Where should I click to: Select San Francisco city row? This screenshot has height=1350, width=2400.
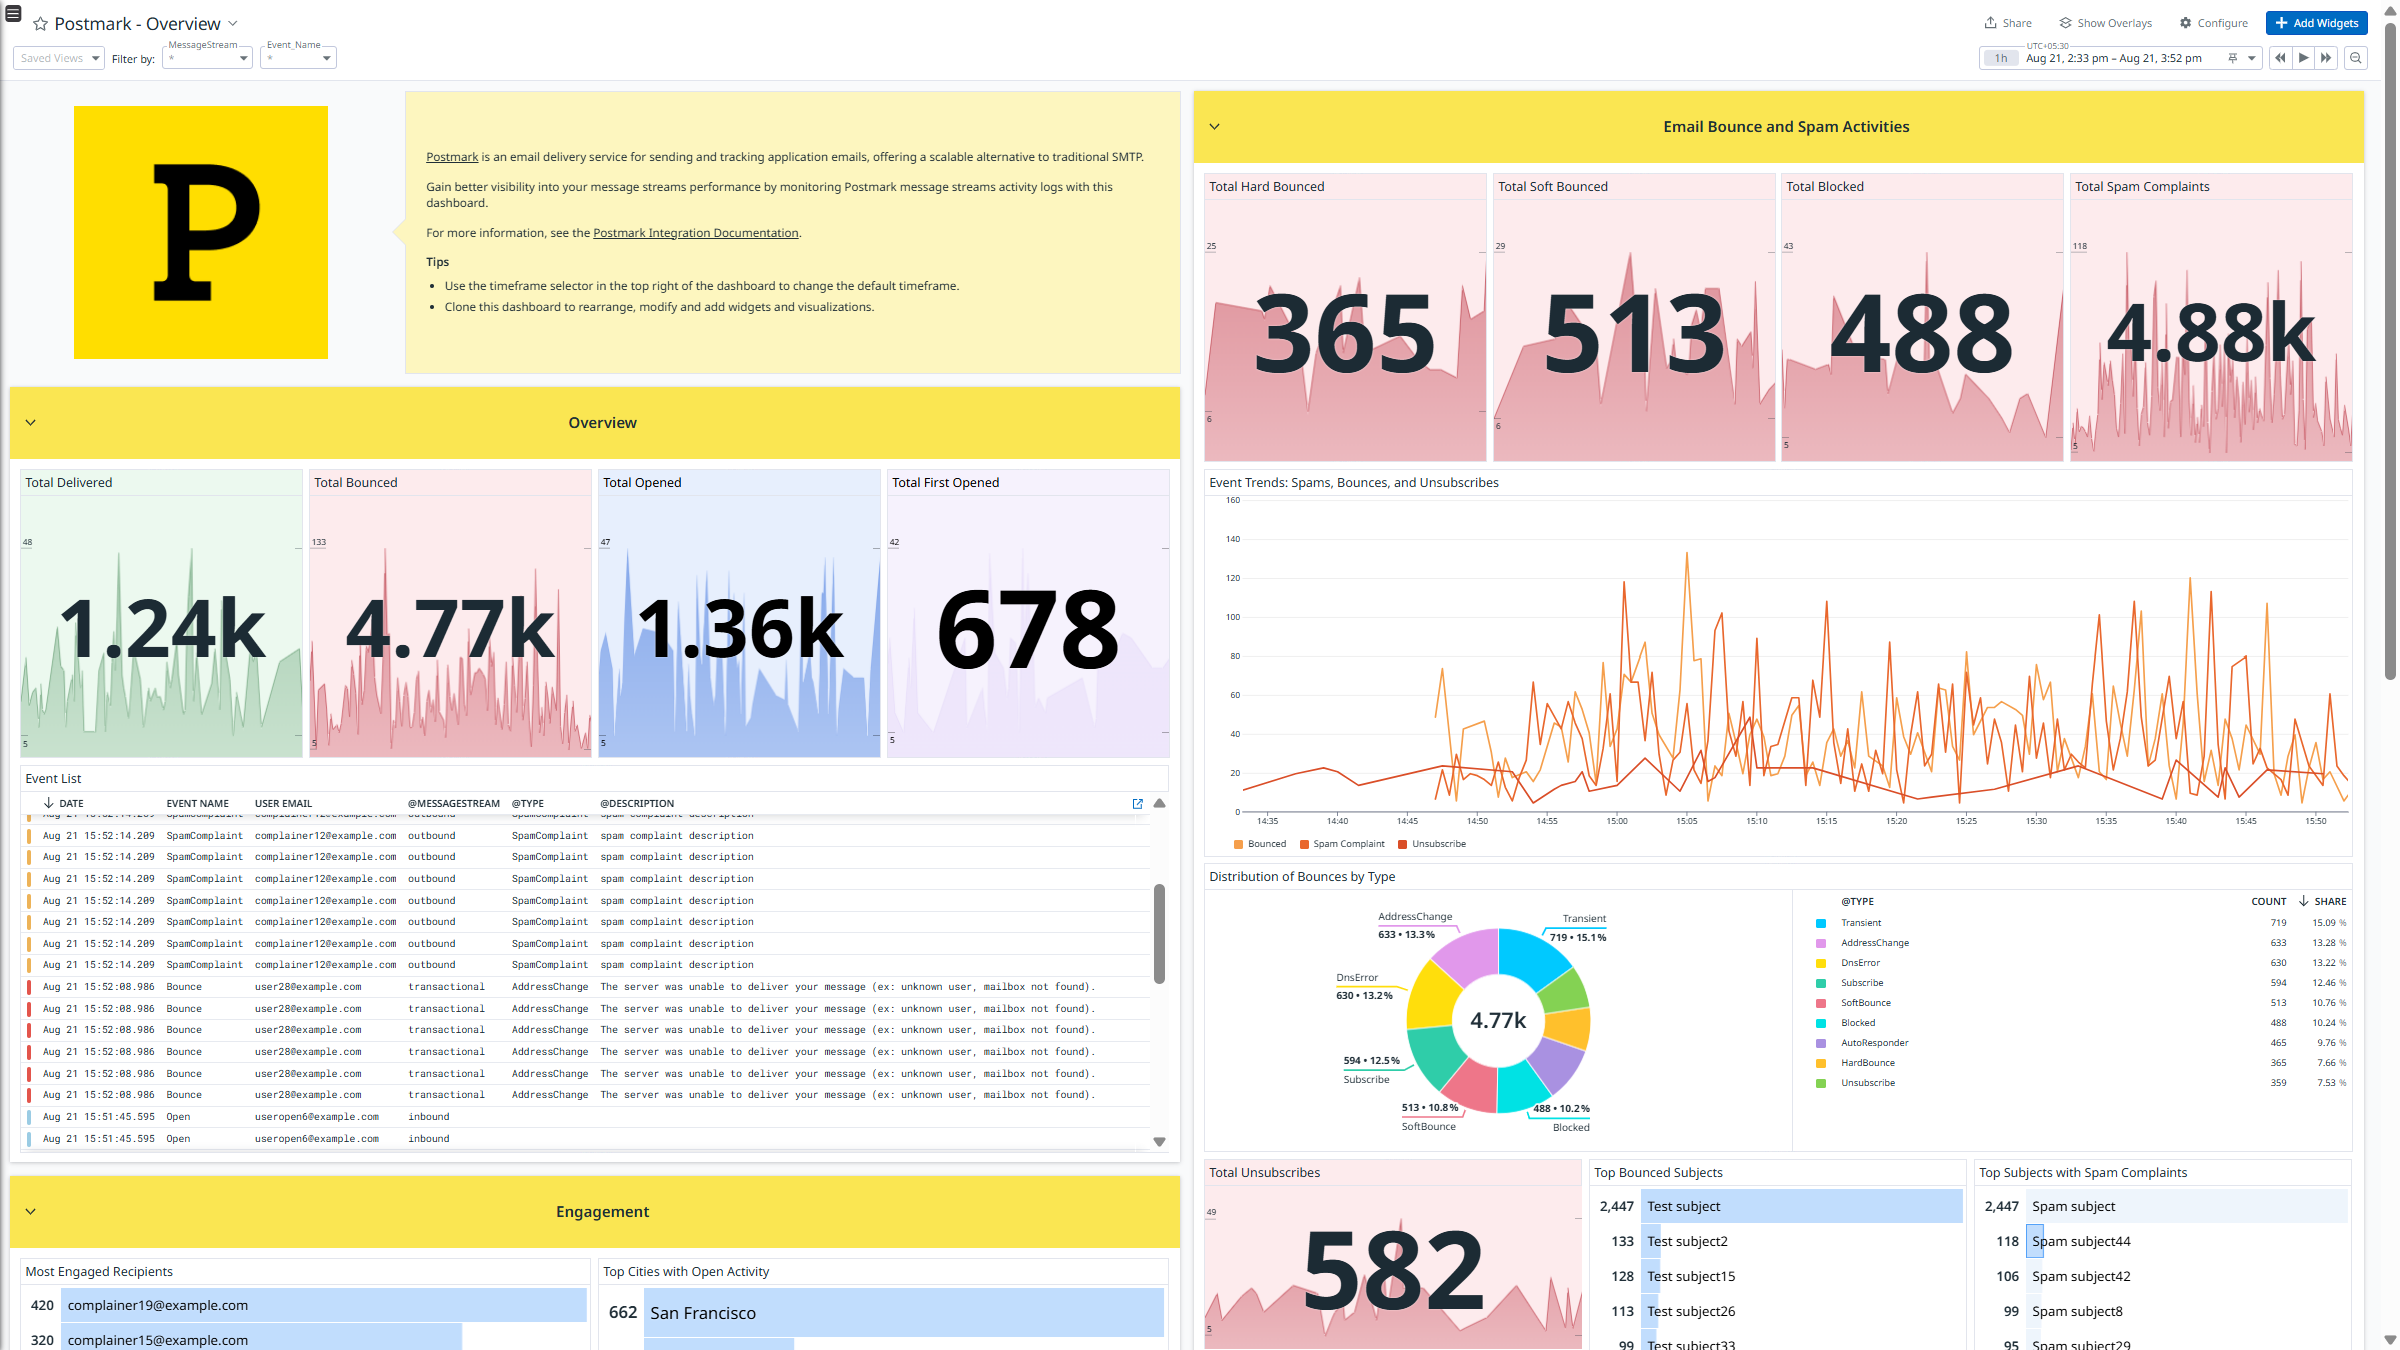[884, 1312]
